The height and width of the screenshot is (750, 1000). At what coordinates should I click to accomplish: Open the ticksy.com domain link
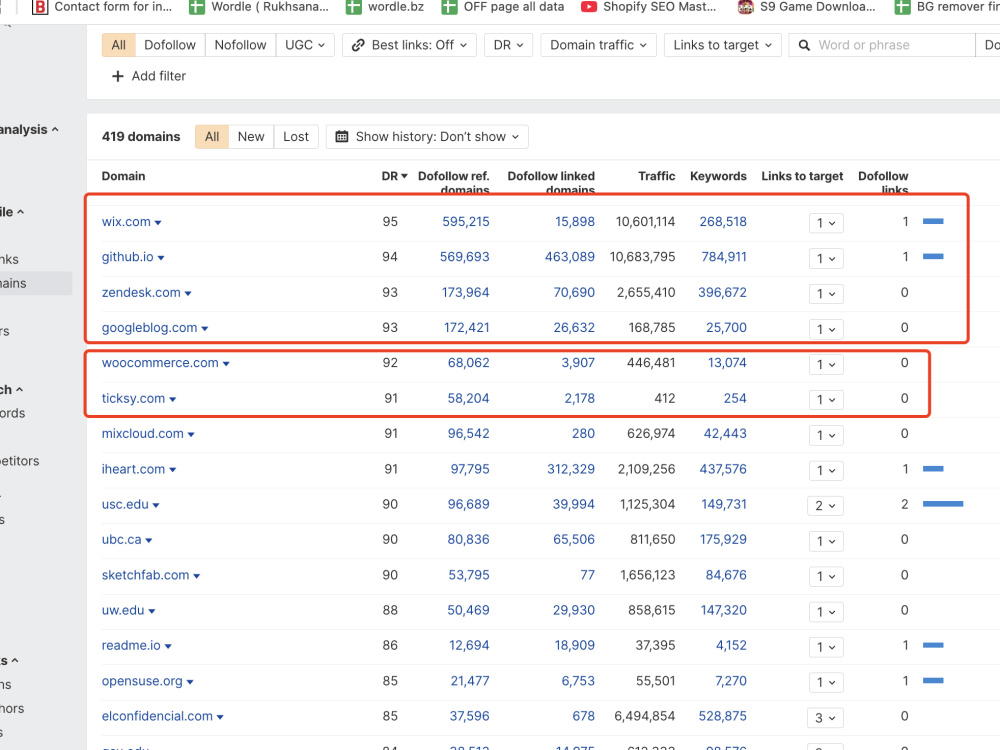(x=133, y=398)
